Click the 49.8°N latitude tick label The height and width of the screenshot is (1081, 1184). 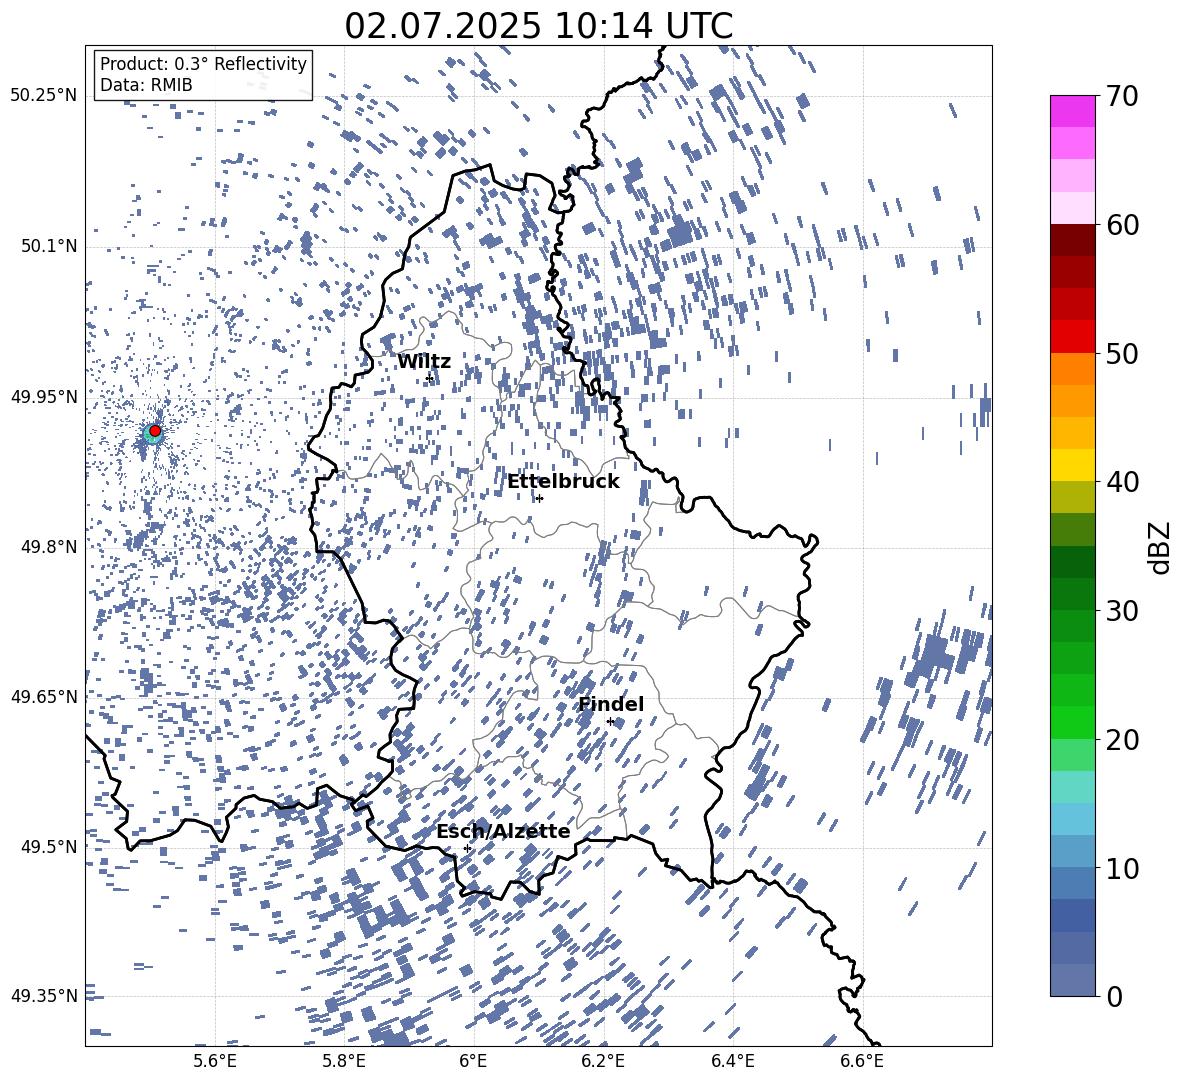click(49, 547)
